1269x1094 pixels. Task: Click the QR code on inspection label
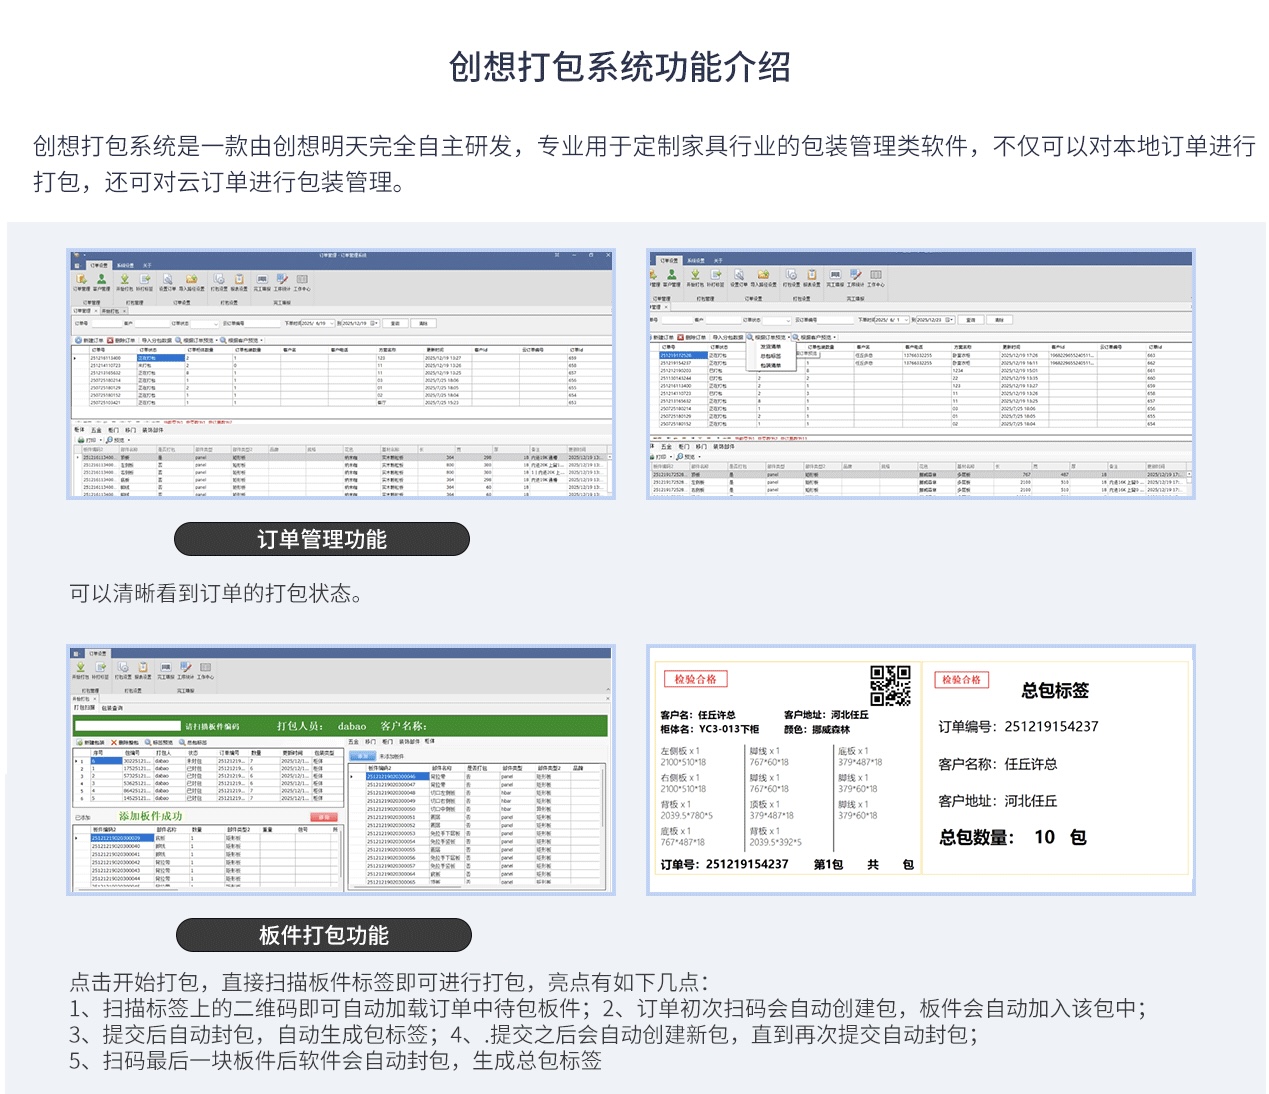pyautogui.click(x=889, y=686)
